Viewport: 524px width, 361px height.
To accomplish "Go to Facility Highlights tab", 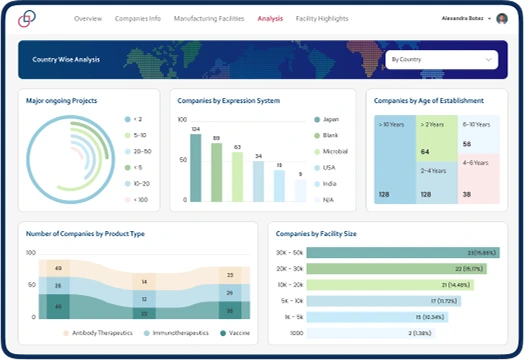I will point(322,19).
